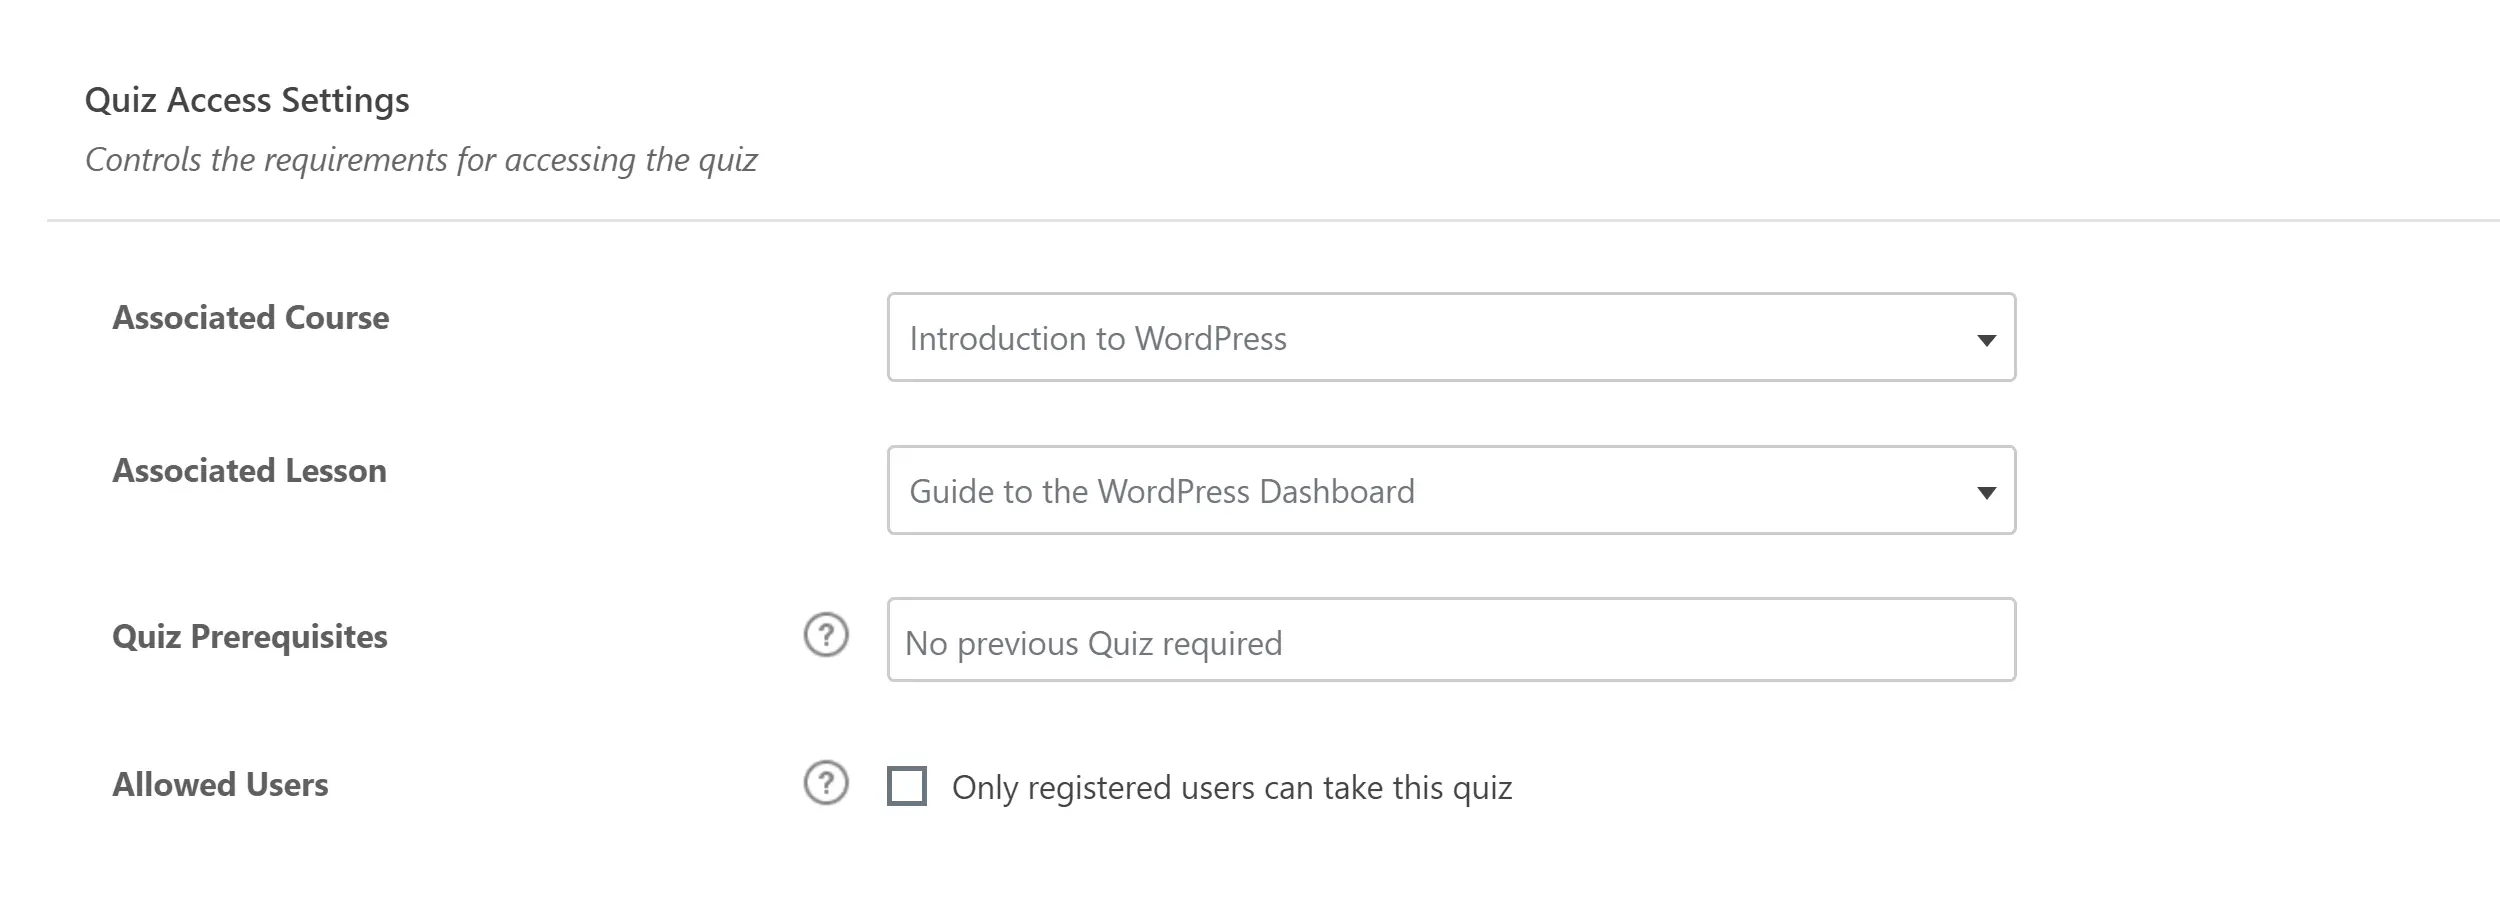Screen dimensions: 2500x910
Task: Click the 'No previous Quiz required' placeholder text
Action: 1093,643
